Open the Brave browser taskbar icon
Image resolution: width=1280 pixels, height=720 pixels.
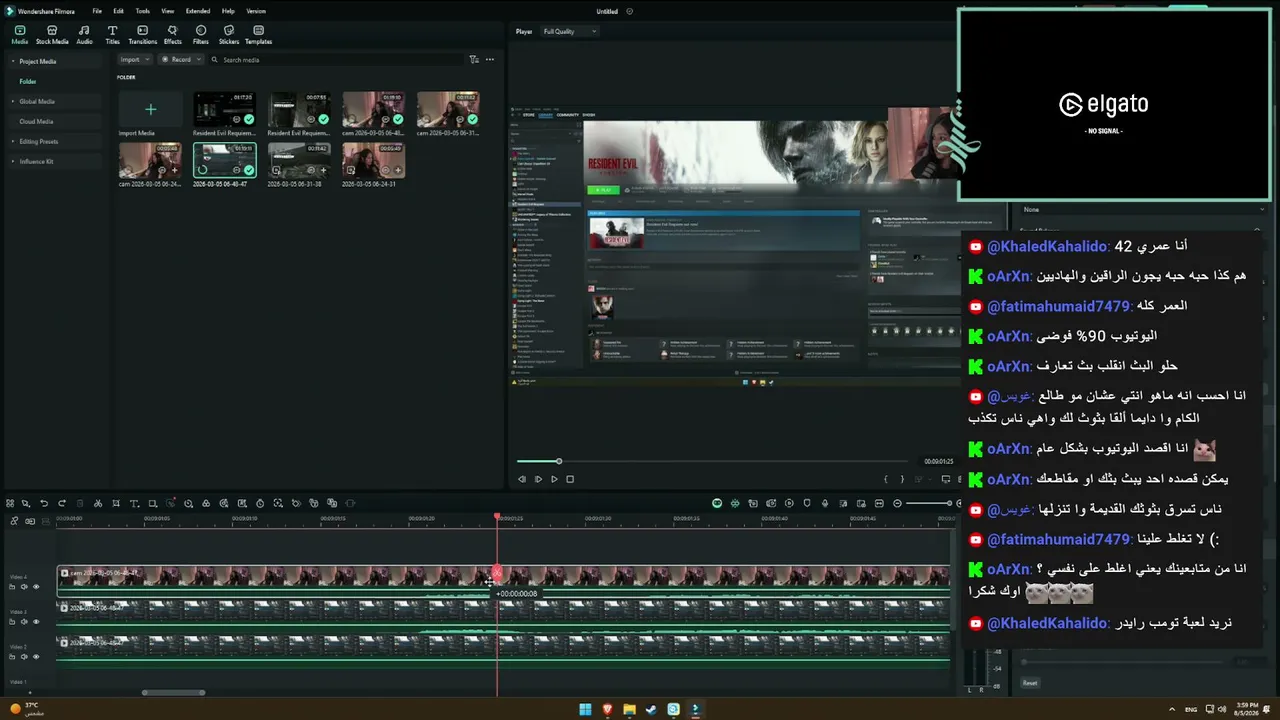point(607,709)
